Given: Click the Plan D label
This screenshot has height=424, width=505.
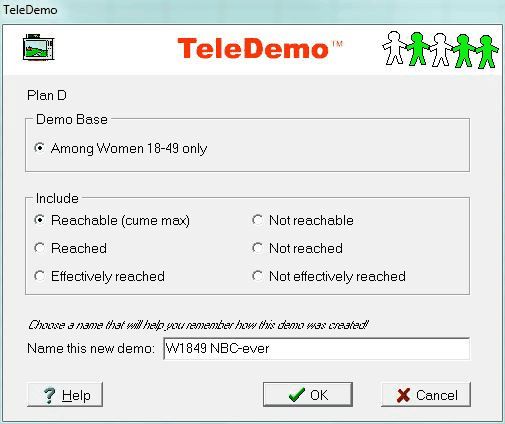Looking at the screenshot, I should click(47, 95).
